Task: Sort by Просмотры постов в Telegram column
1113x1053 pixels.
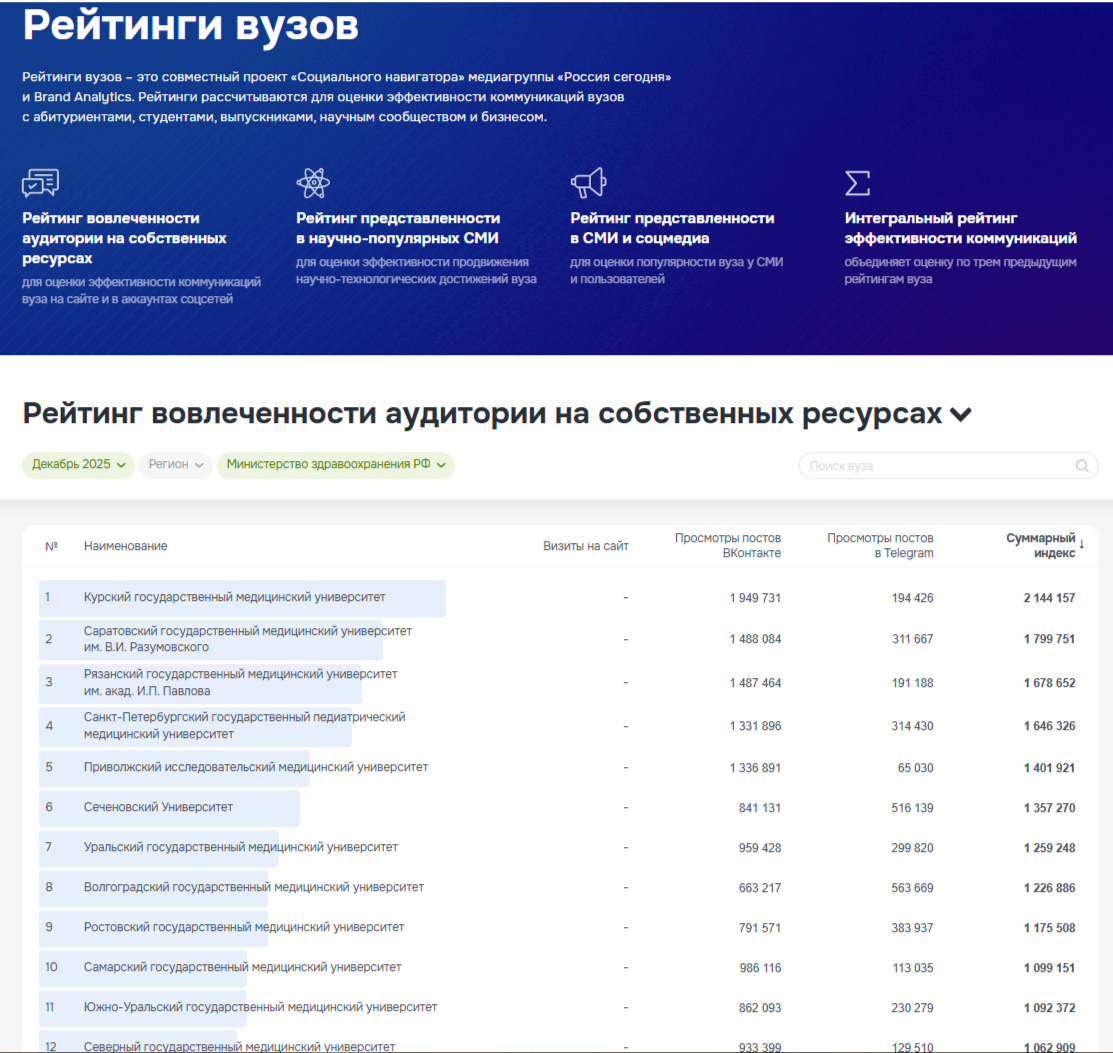Action: [880, 545]
